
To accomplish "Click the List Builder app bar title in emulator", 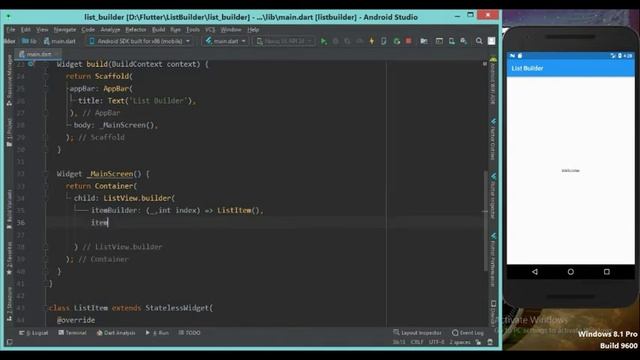I will (527, 68).
